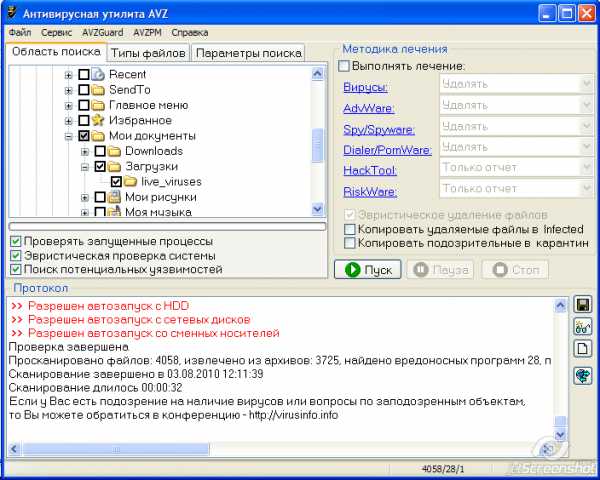Open the AVZPM menu
This screenshot has height=480, width=600.
click(147, 33)
